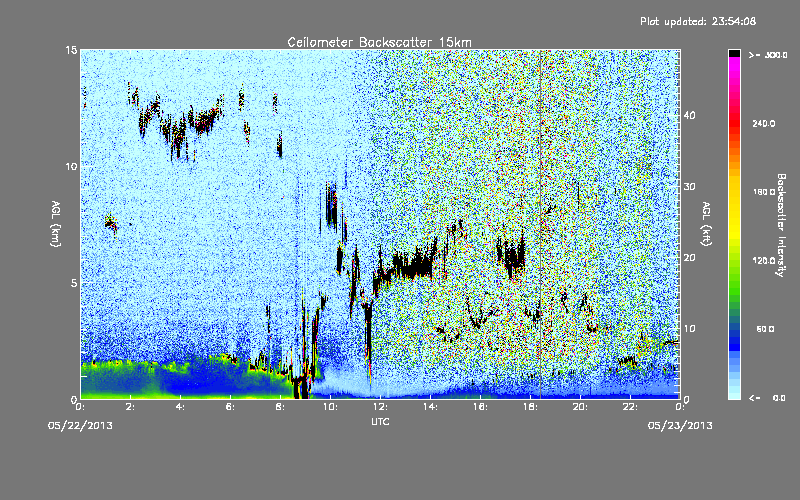Click the "30" kft tick label
This screenshot has width=800, height=500.
[689, 187]
